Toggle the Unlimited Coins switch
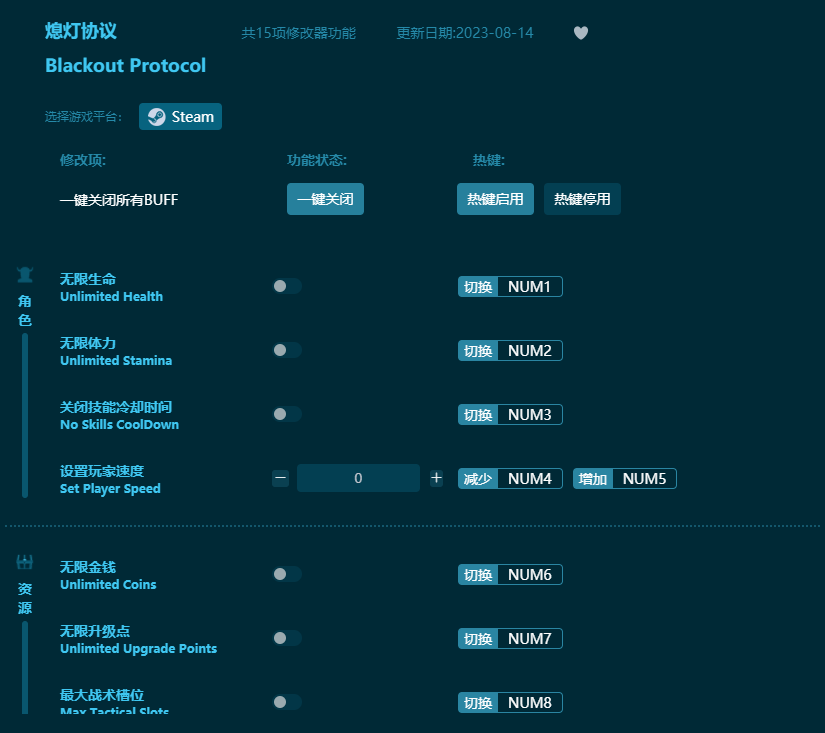Image resolution: width=825 pixels, height=733 pixels. point(287,574)
